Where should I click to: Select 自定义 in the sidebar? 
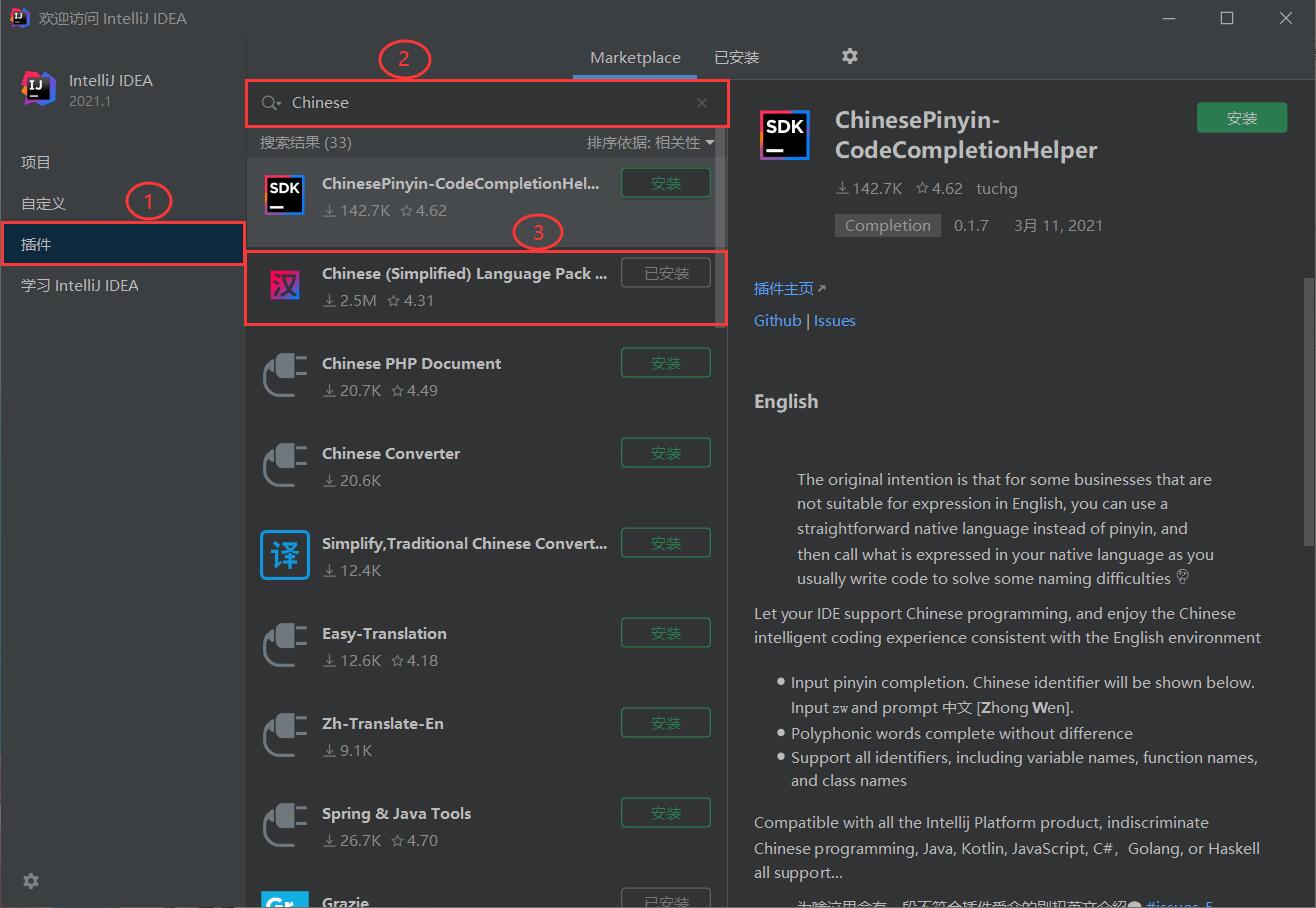[123, 203]
